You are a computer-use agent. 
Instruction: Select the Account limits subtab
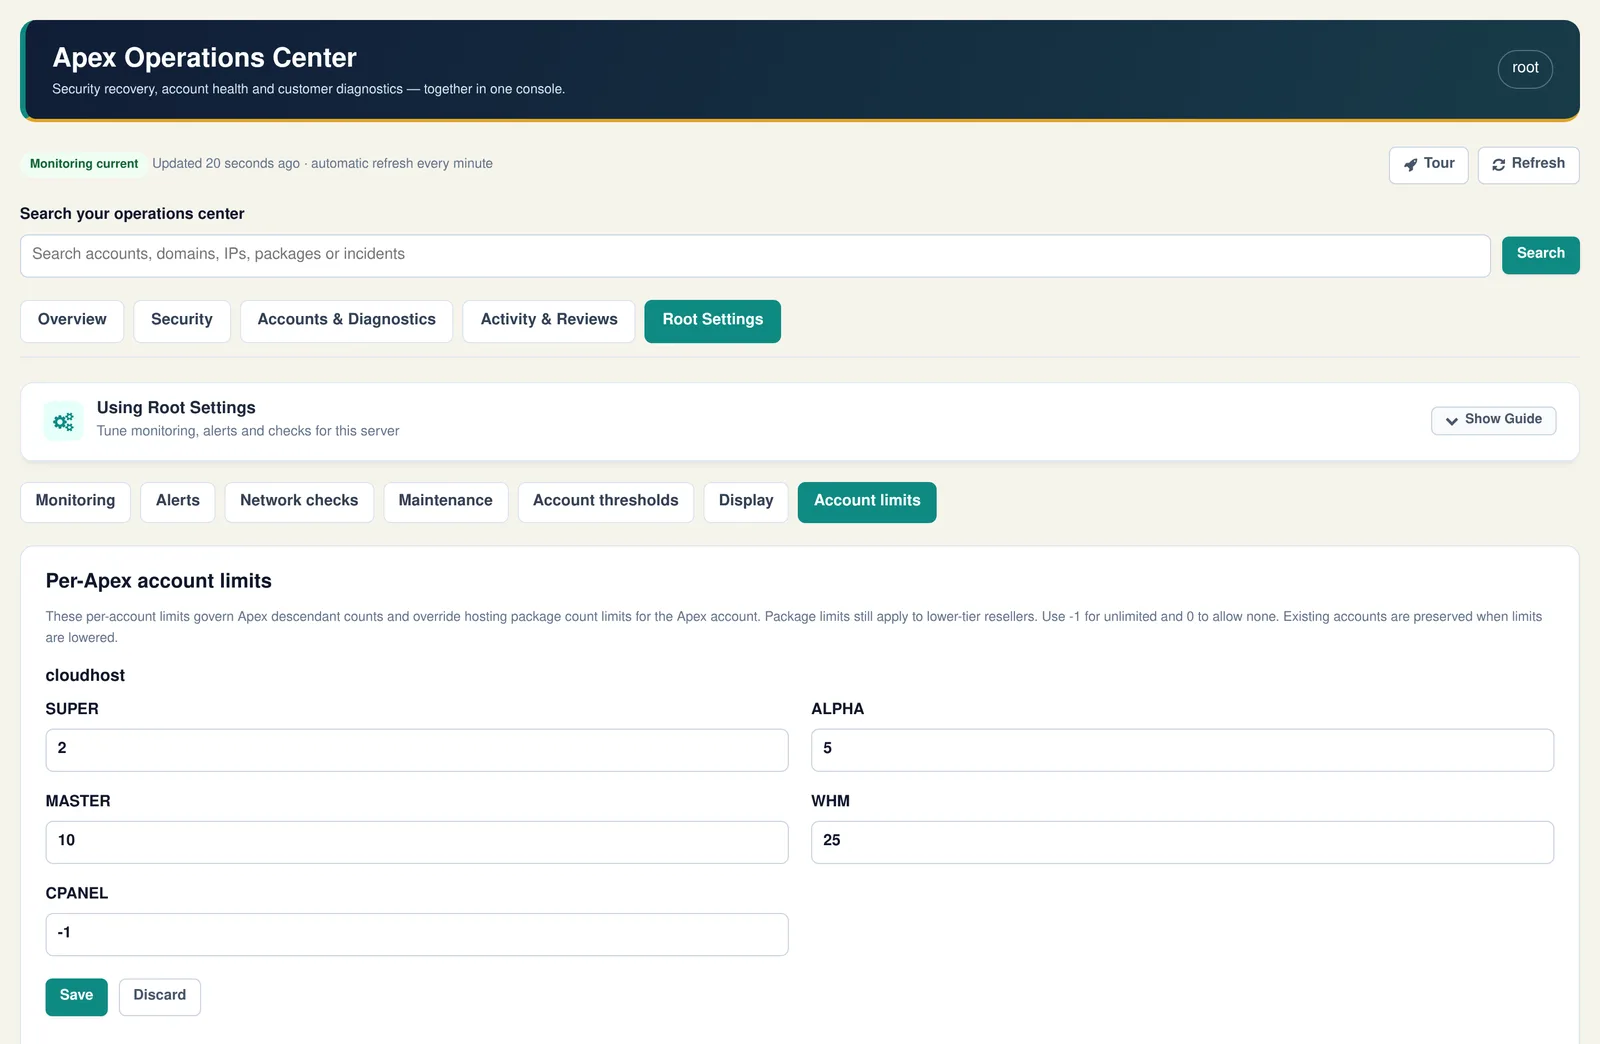867,502
